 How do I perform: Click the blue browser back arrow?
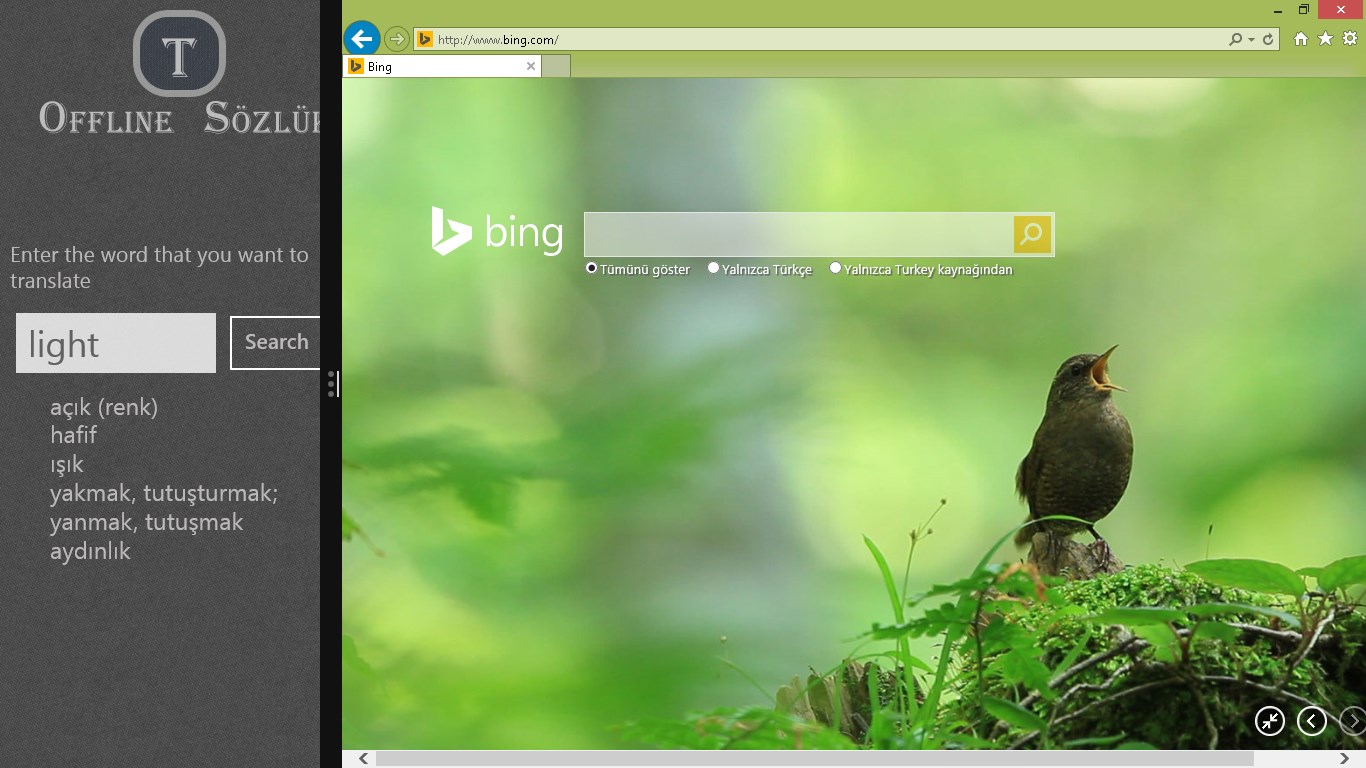click(361, 39)
